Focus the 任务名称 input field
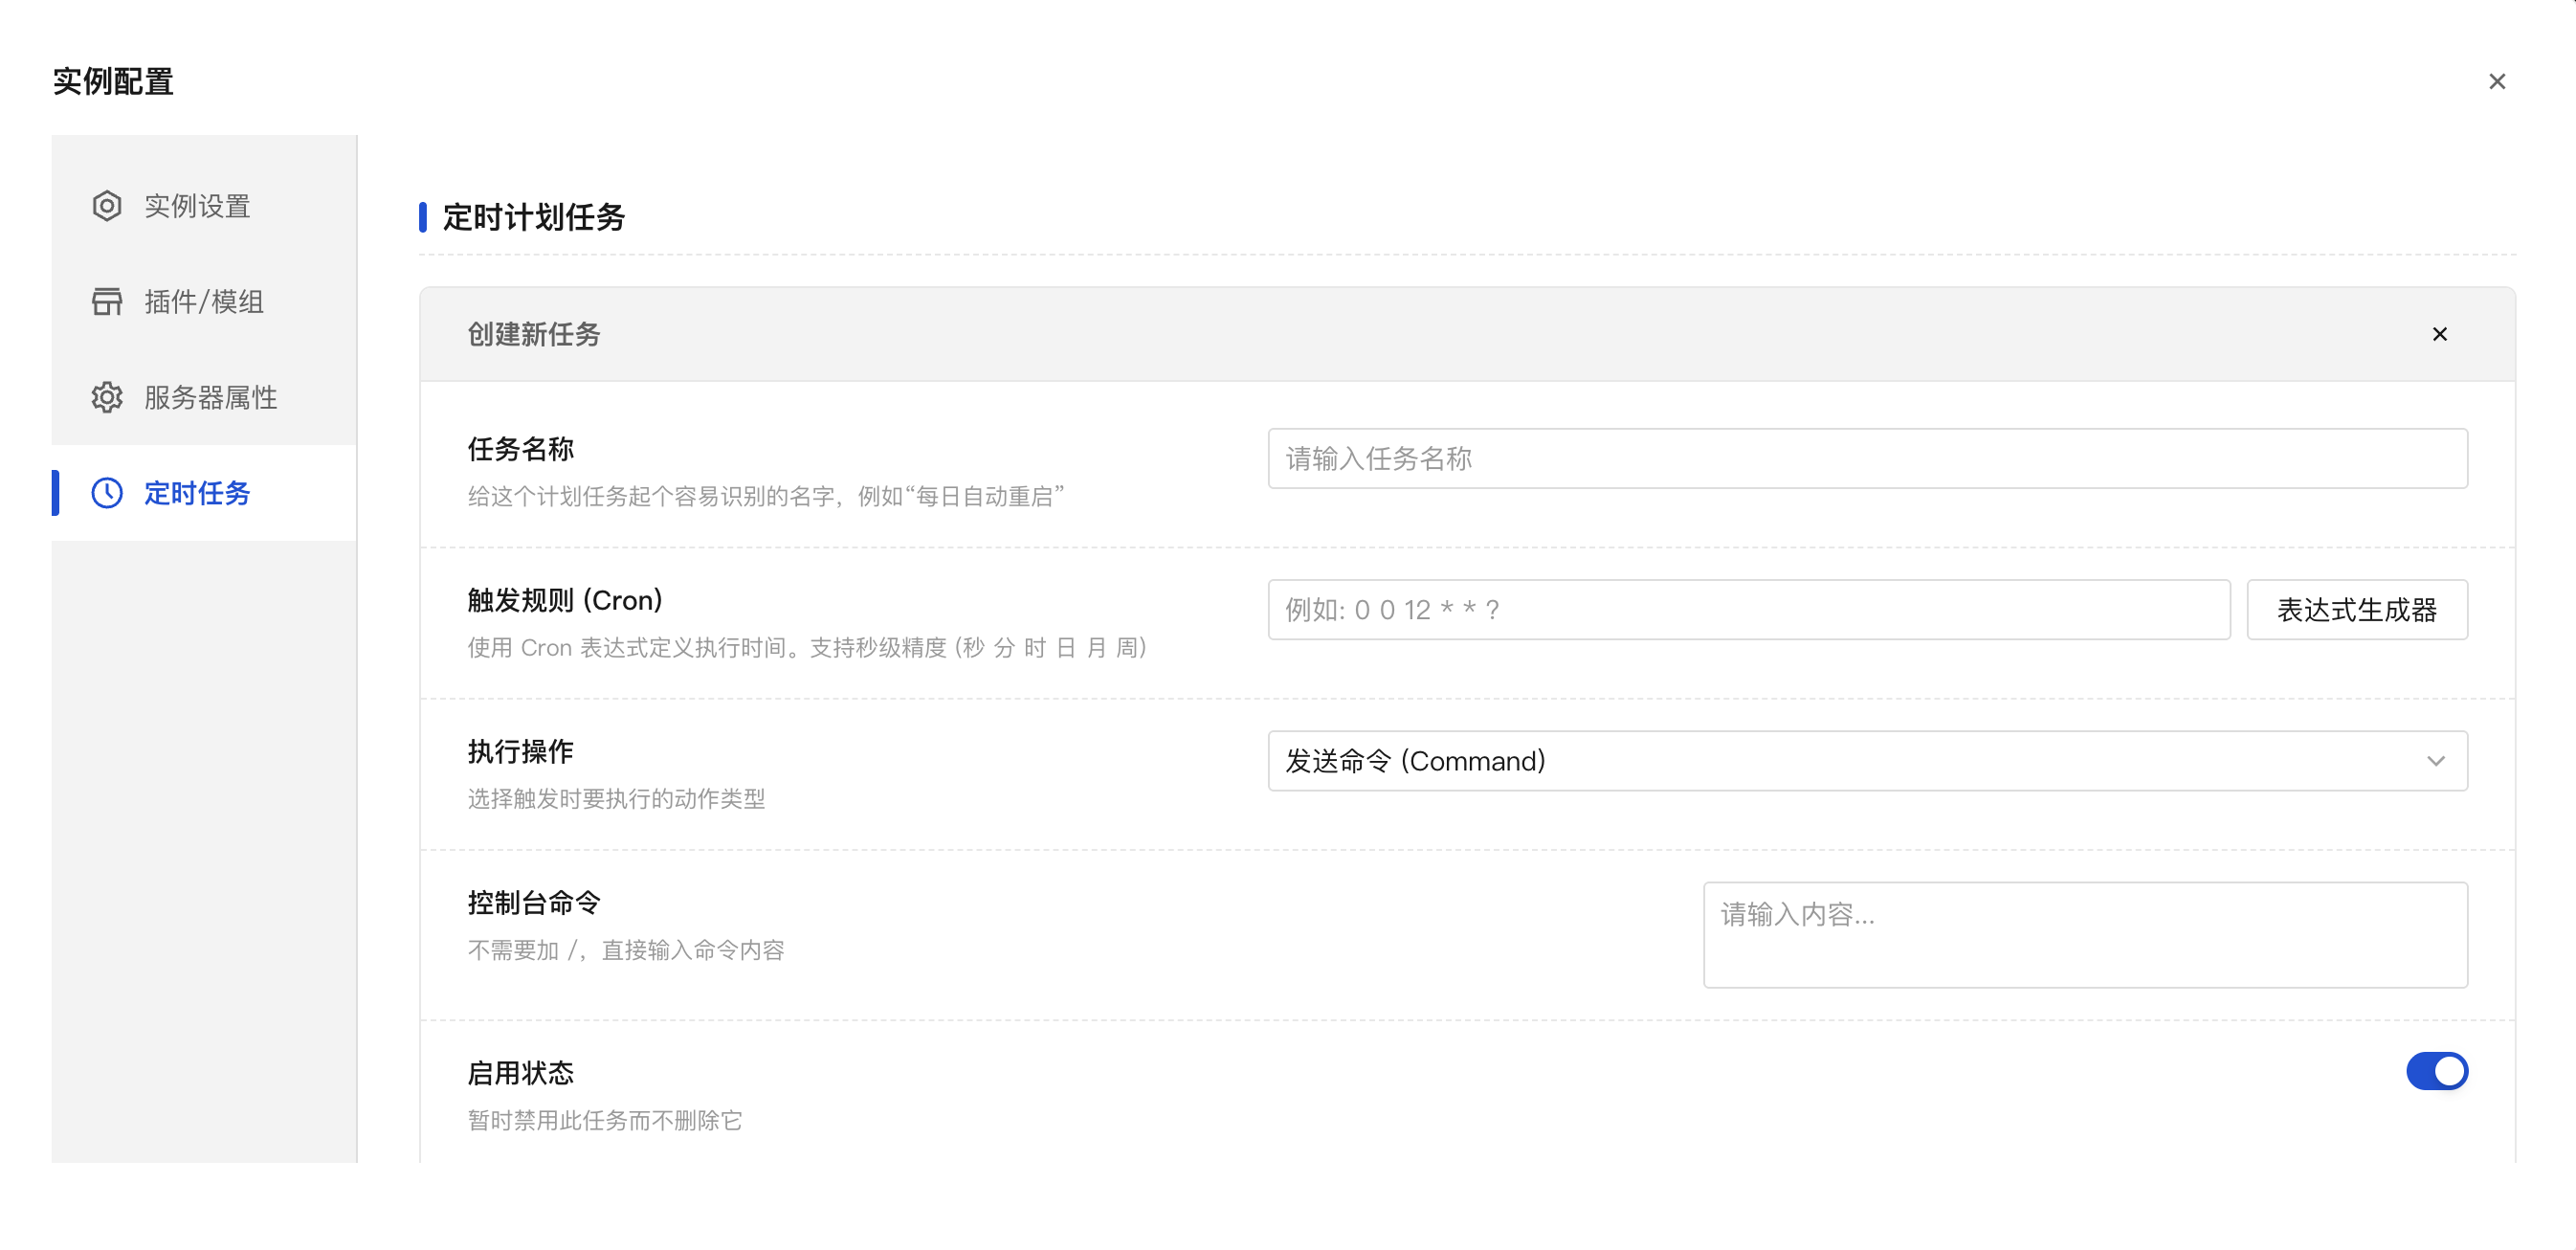The width and height of the screenshot is (2576, 1250). (x=1866, y=459)
